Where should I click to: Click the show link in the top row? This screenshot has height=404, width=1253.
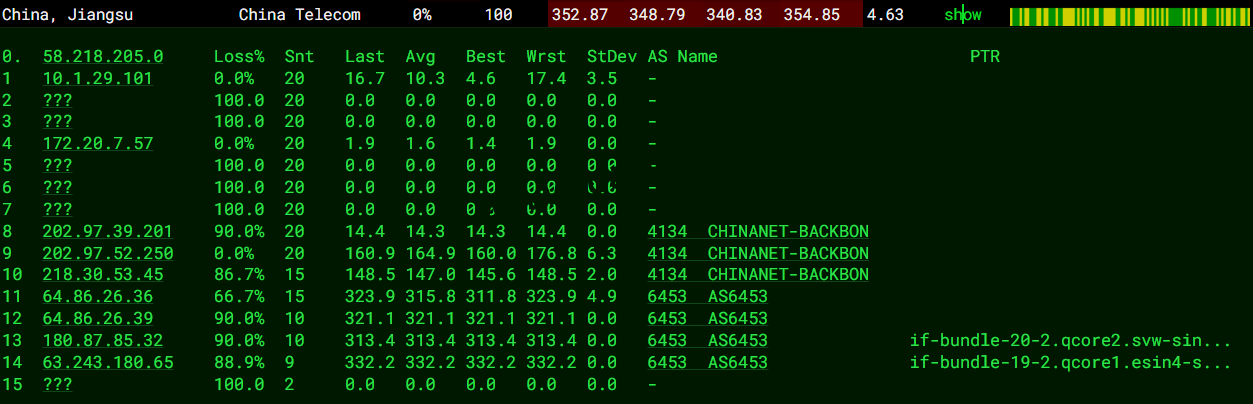962,15
